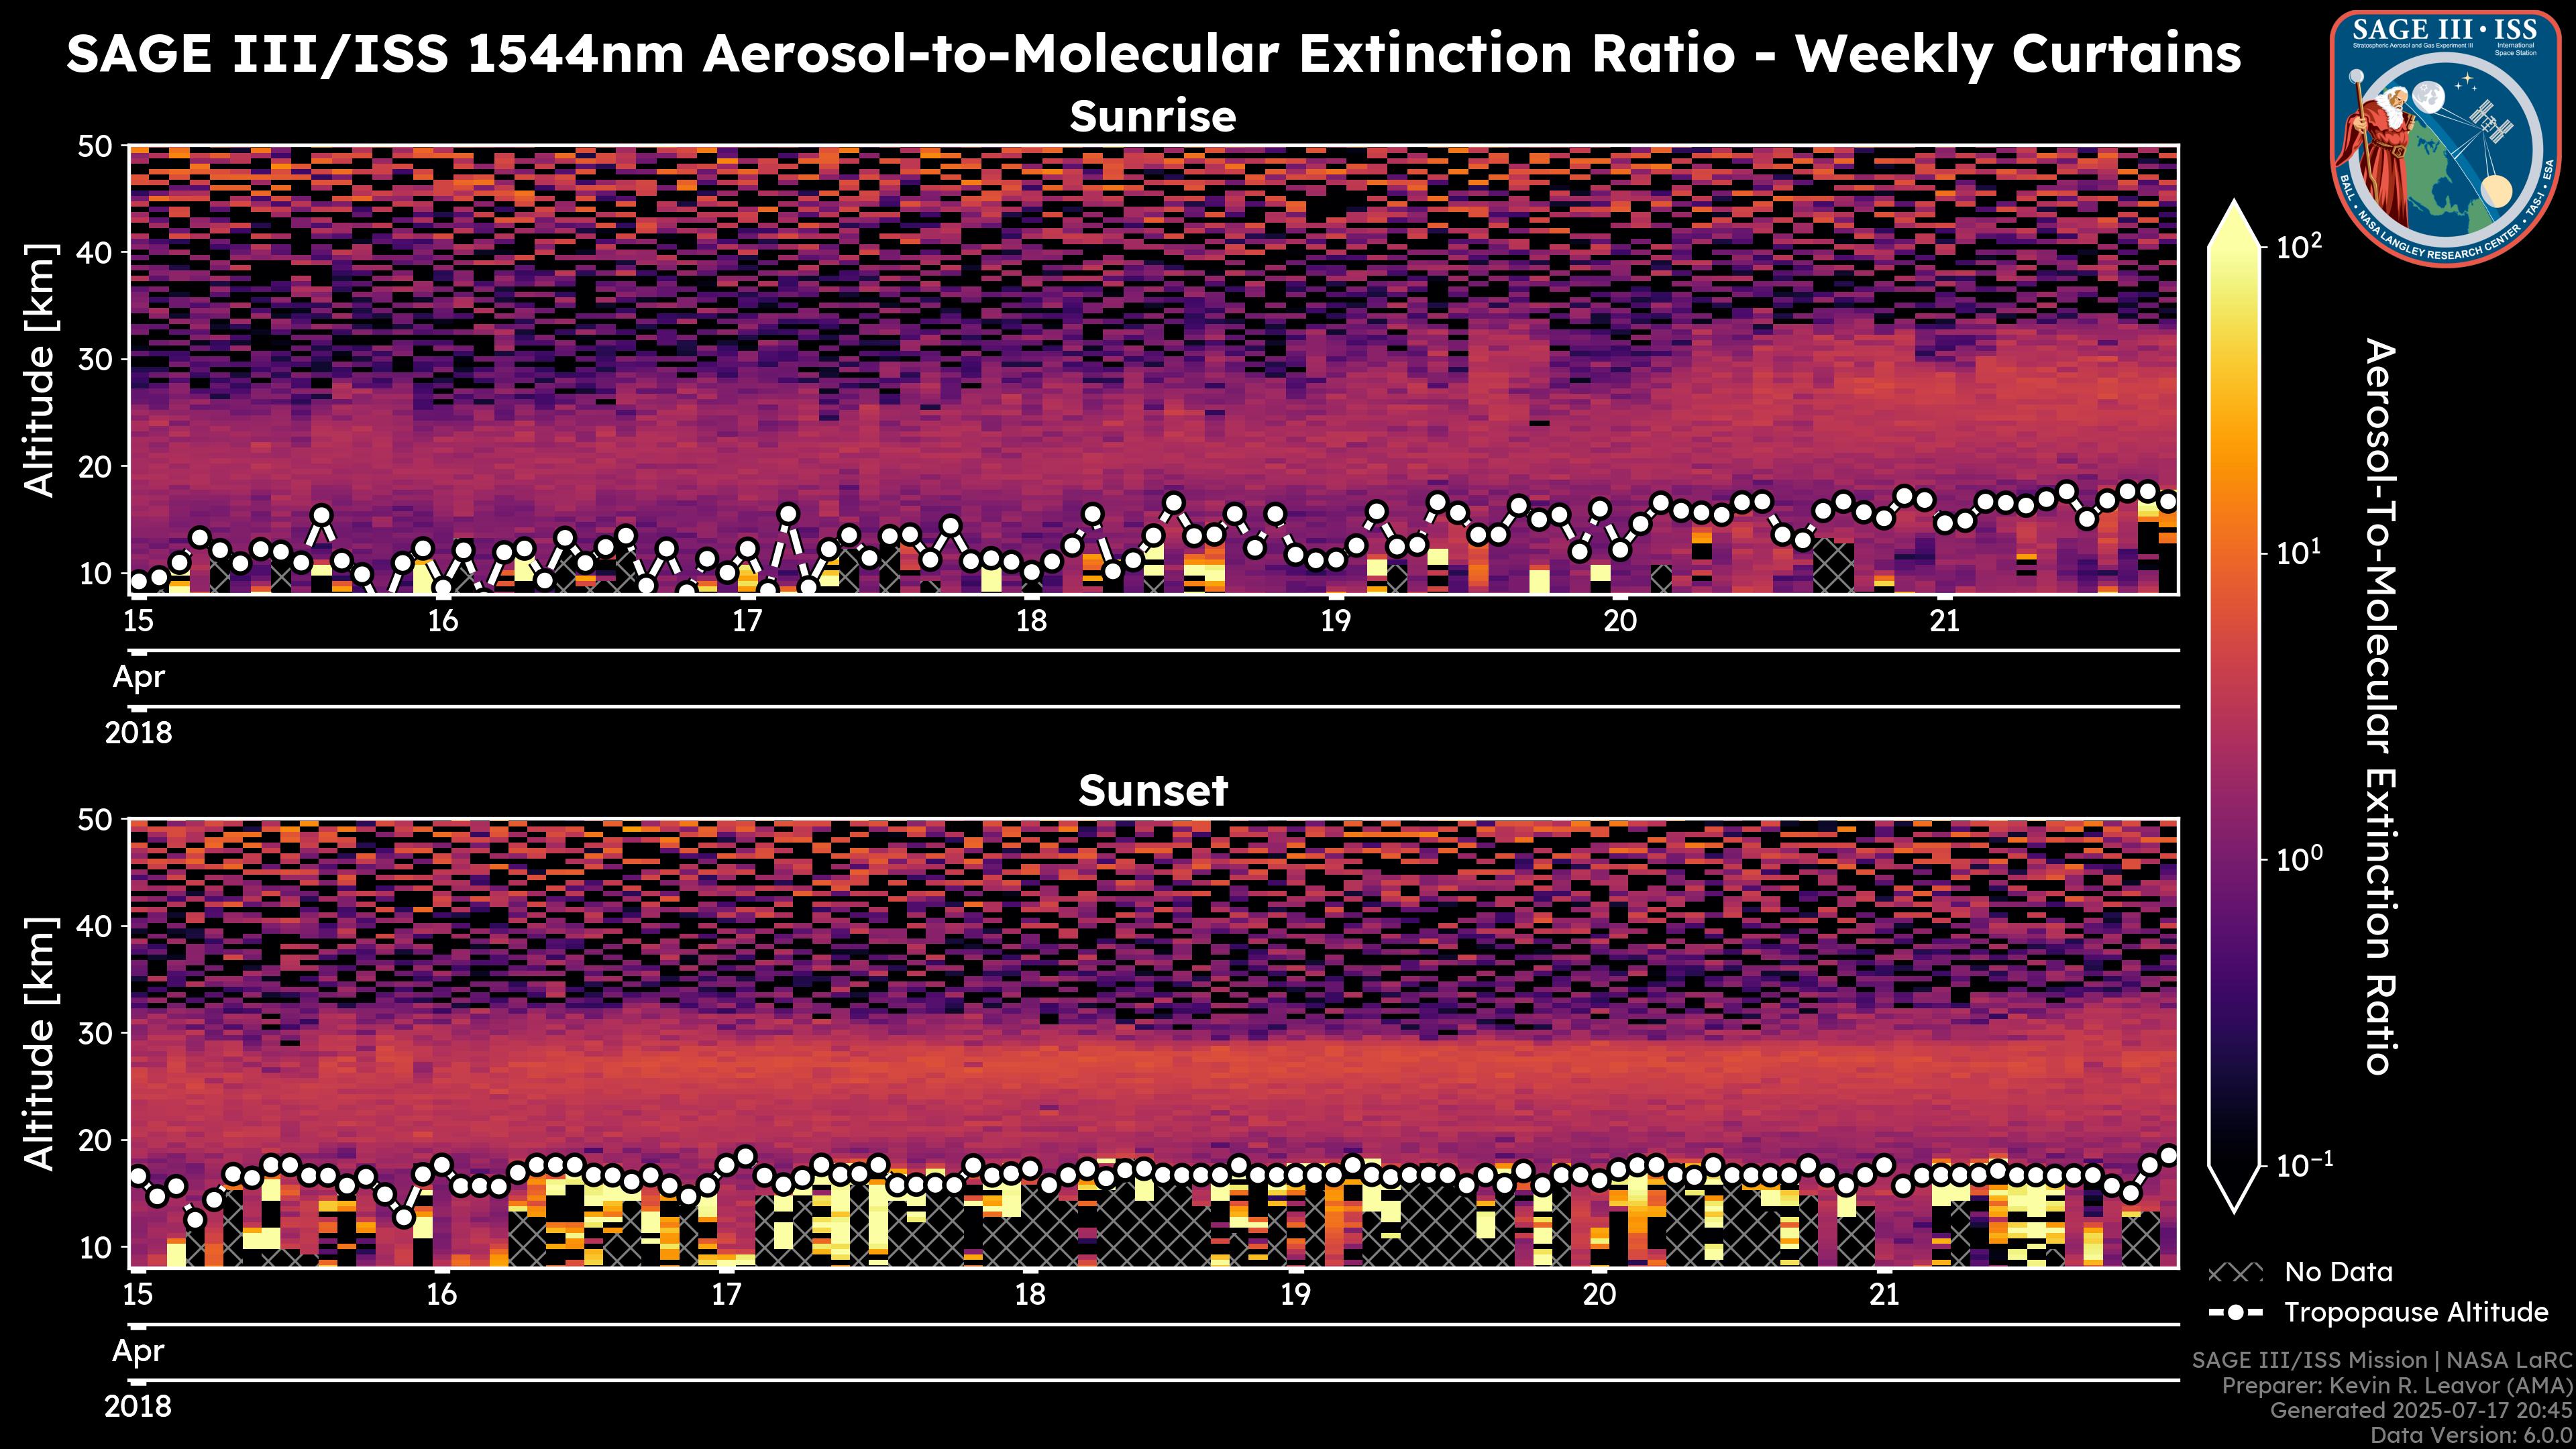Click the Data Version 6.0.0 text
The height and width of the screenshot is (1449, 2576).
pyautogui.click(x=2472, y=1436)
